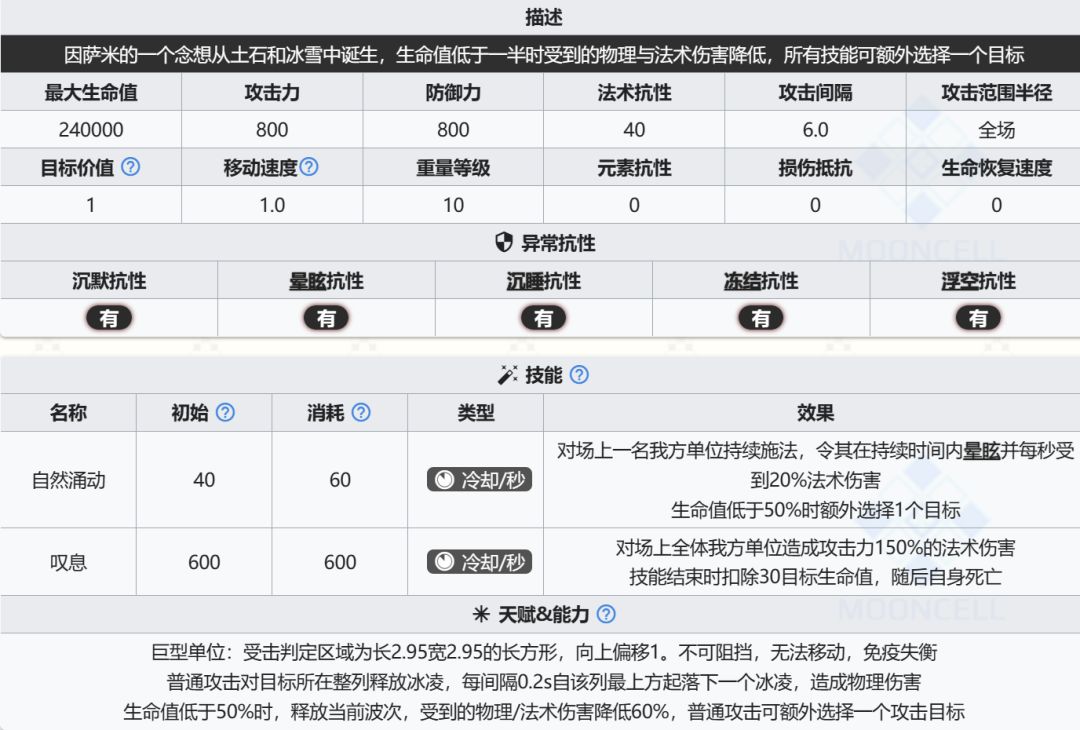This screenshot has height=730, width=1080.
Task: Click 有 badge under 冻结抗性
Action: tap(760, 318)
